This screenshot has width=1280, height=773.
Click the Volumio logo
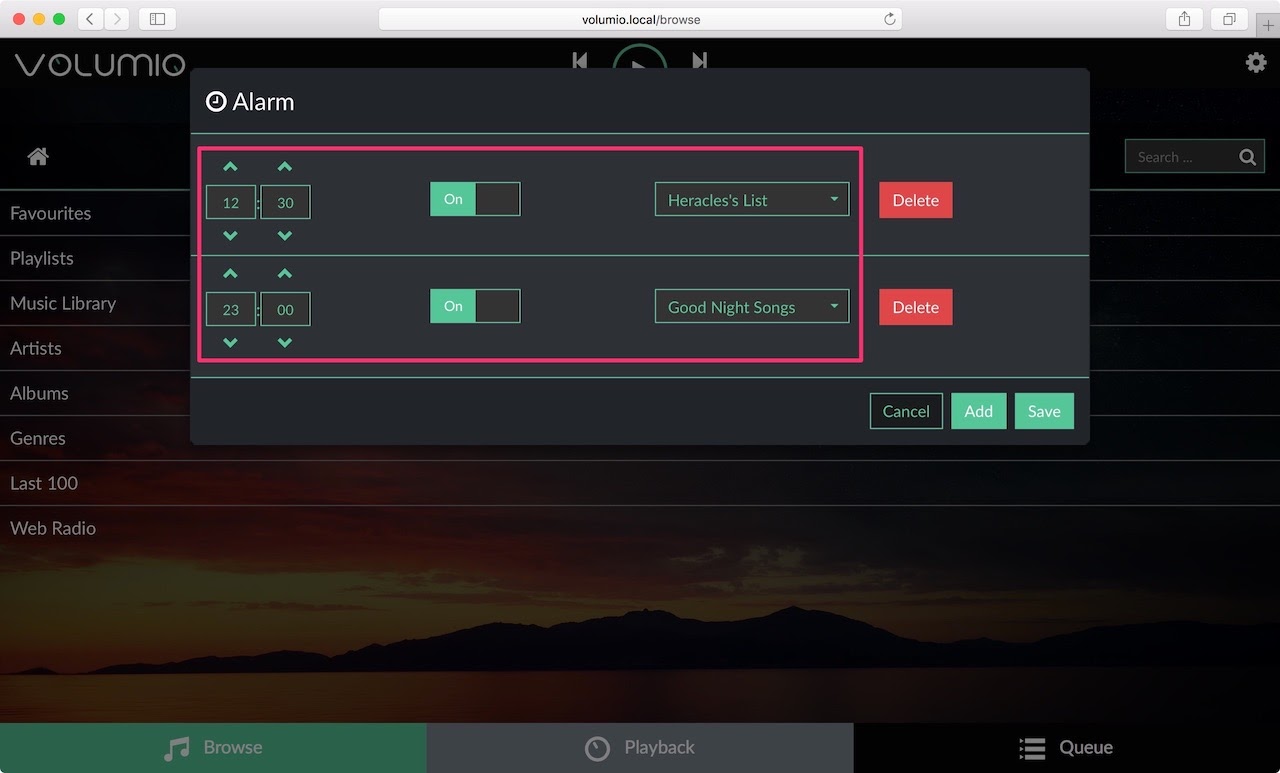[x=100, y=65]
